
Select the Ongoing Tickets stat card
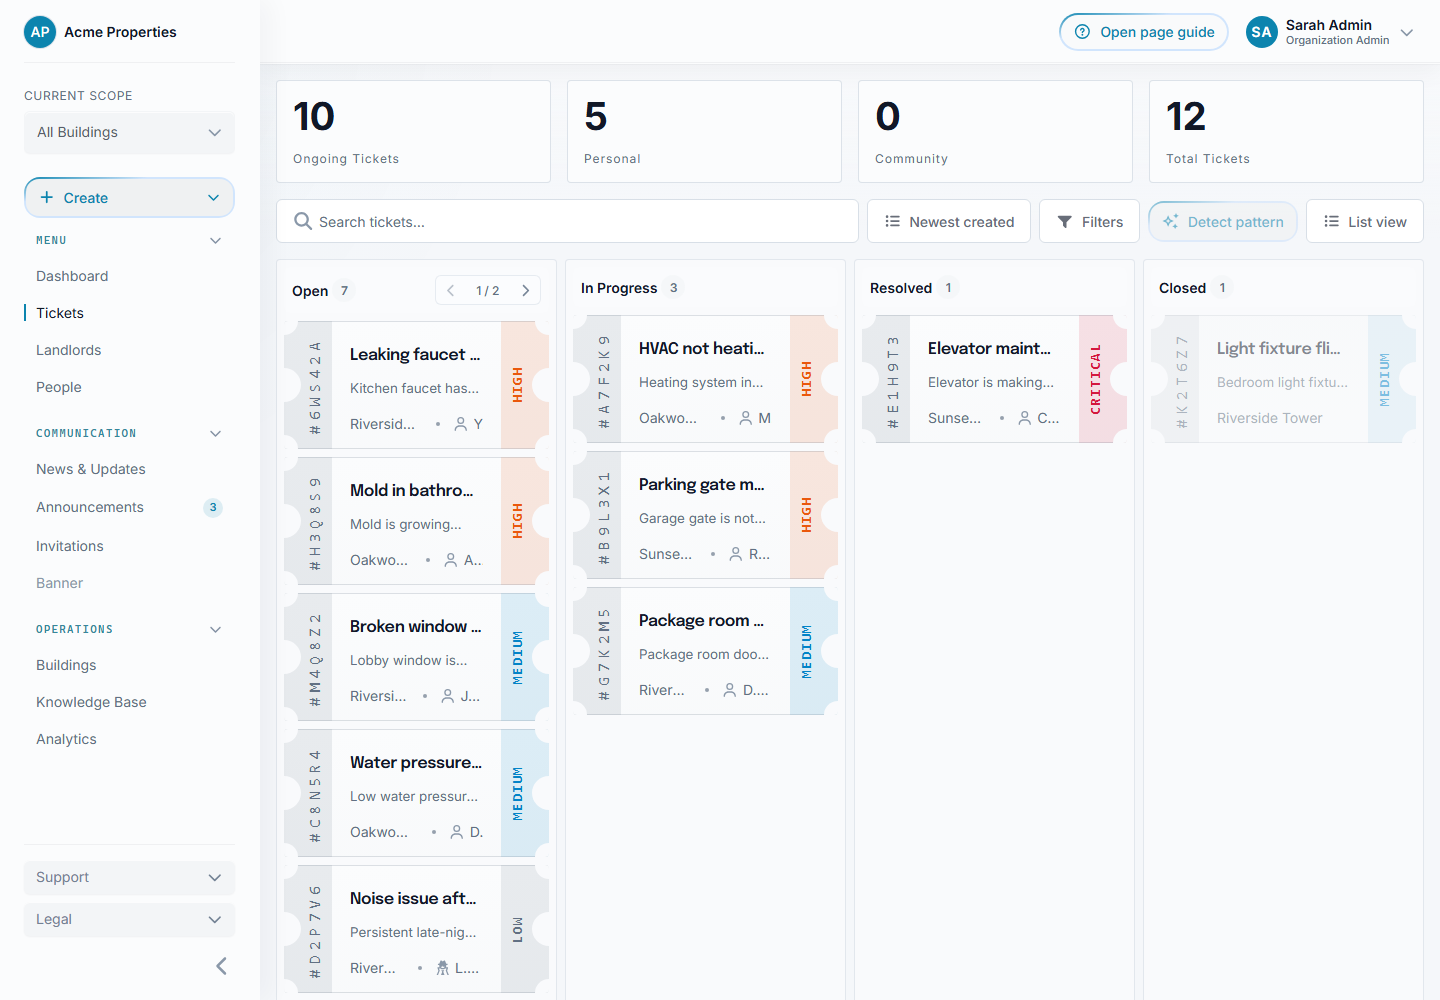pos(413,131)
